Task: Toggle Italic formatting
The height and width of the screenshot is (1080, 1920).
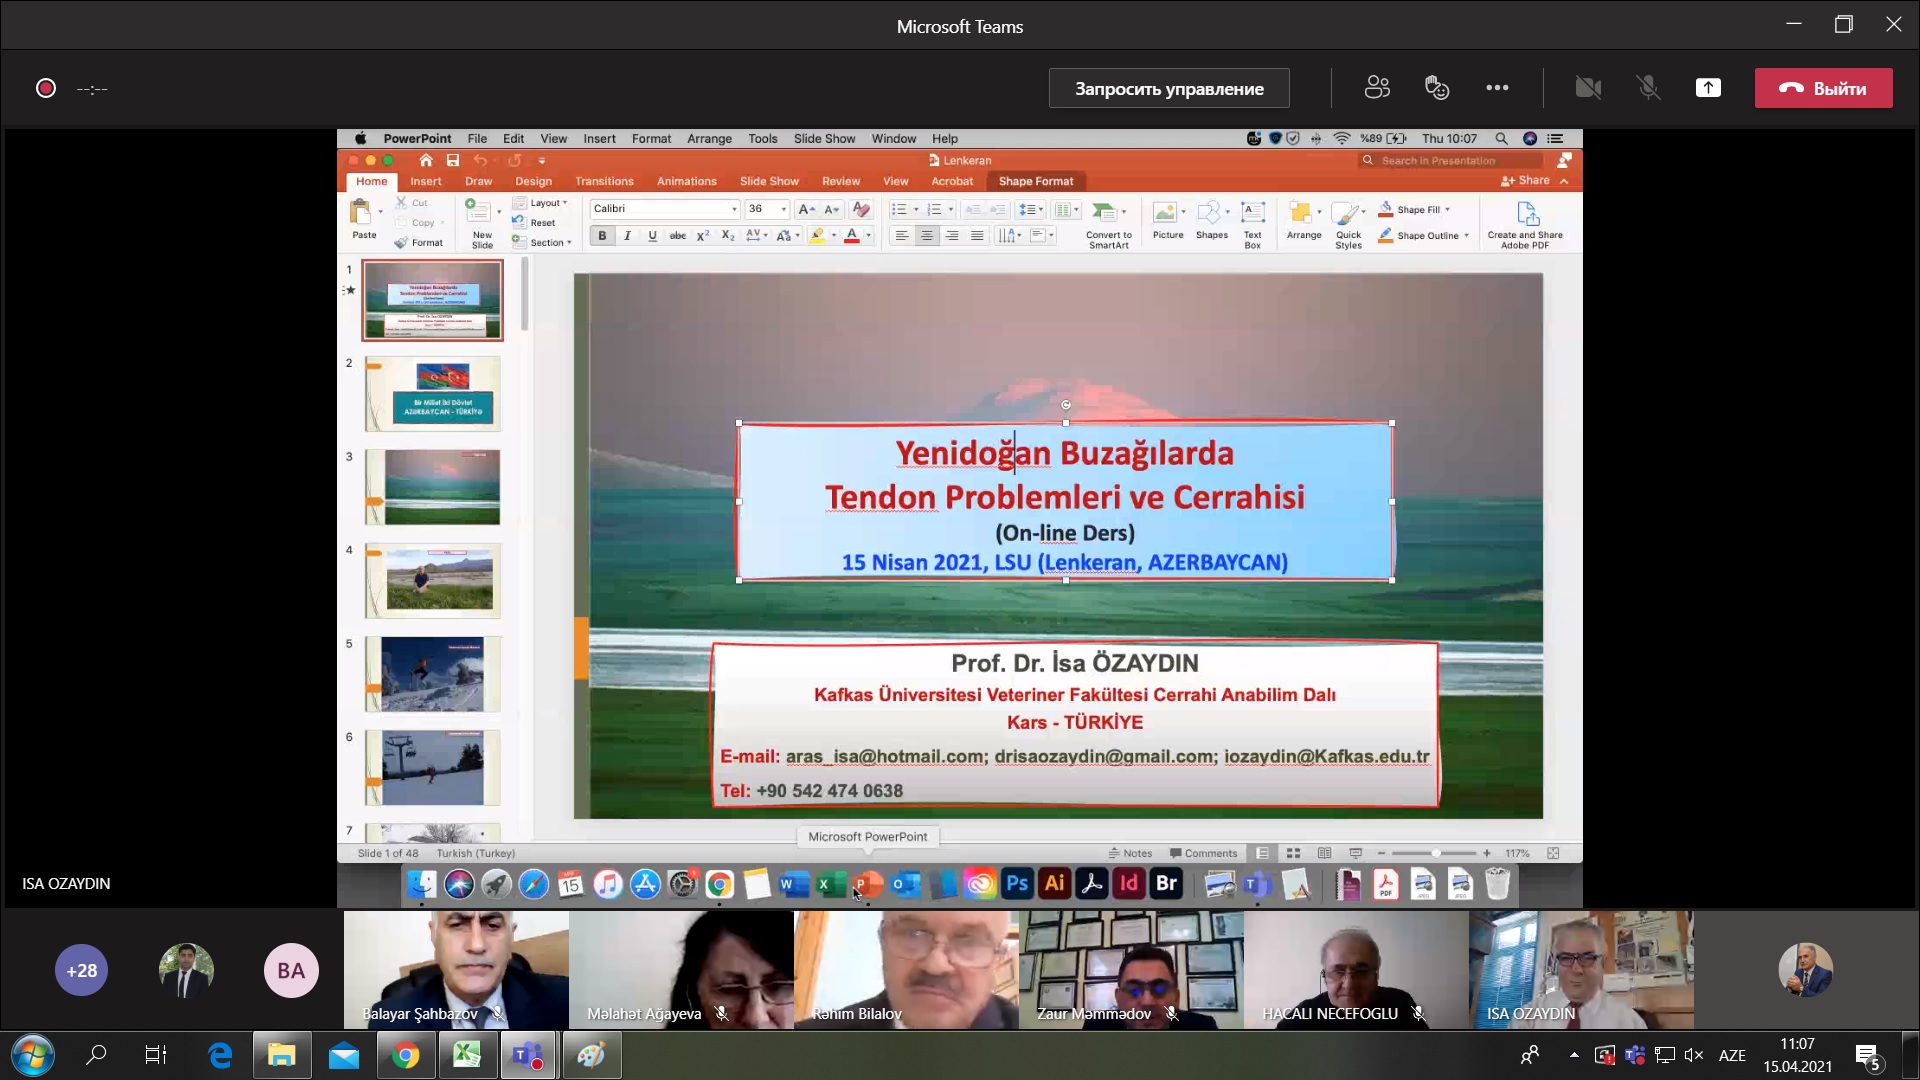Action: tap(627, 236)
